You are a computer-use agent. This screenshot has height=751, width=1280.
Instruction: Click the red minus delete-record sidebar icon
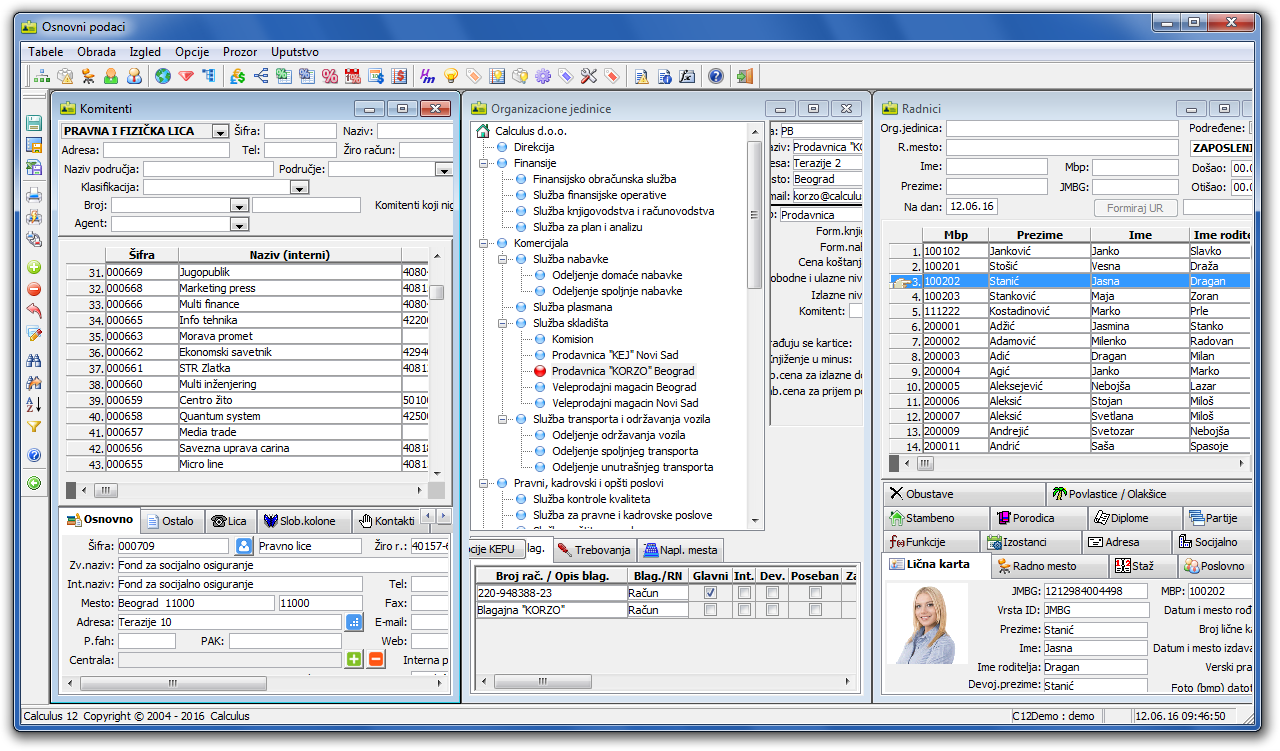click(x=34, y=289)
